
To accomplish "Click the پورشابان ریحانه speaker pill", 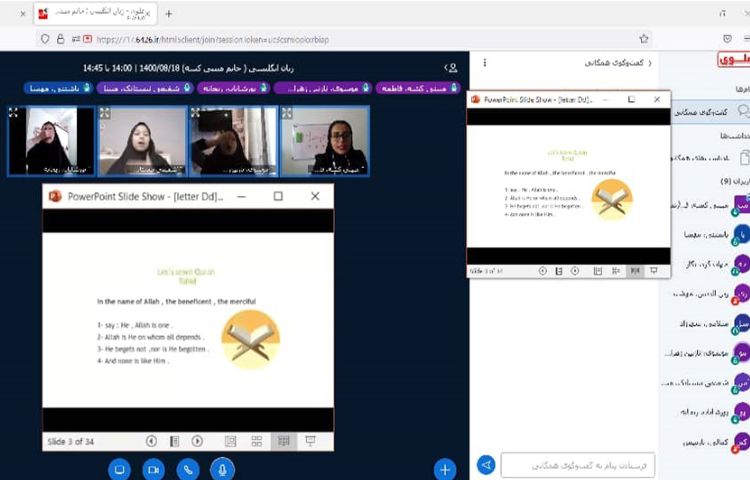I will click(x=233, y=88).
